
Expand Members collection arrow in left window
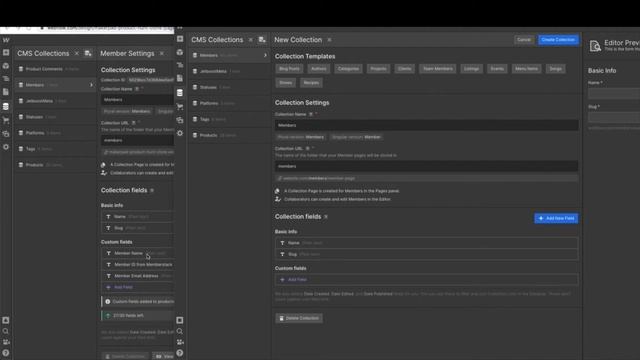91,85
